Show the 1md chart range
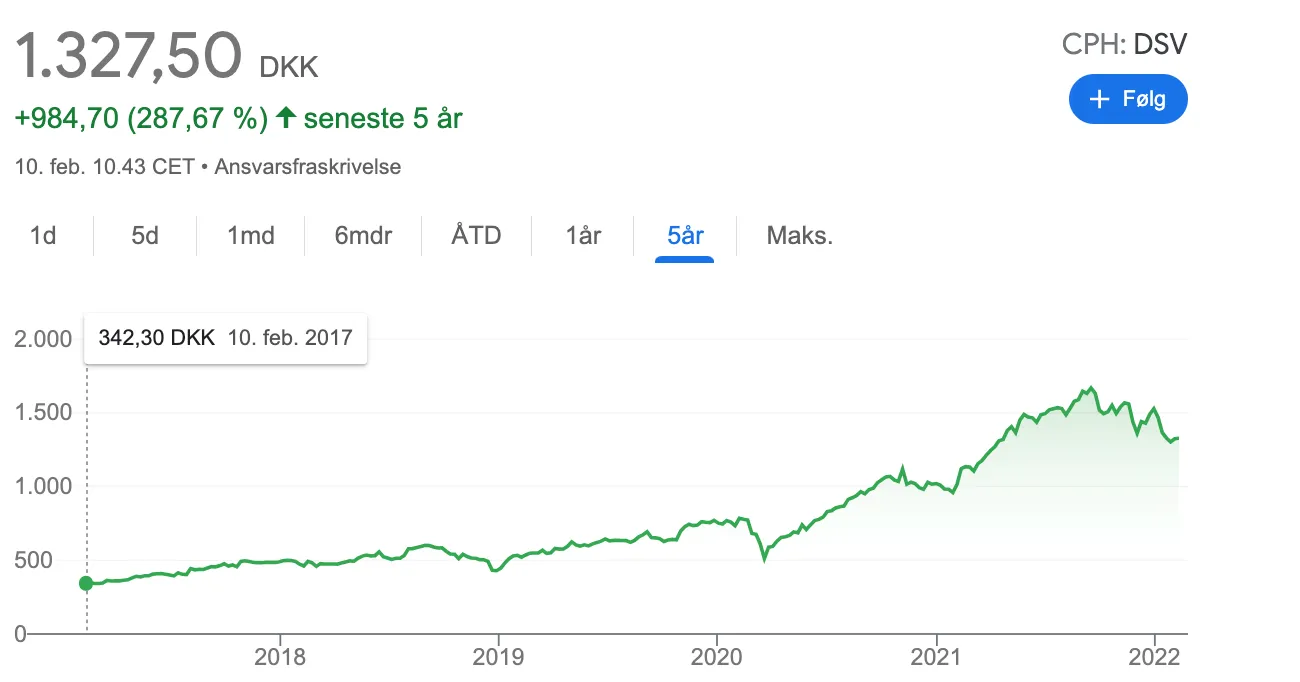This screenshot has width=1300, height=682. coord(251,236)
